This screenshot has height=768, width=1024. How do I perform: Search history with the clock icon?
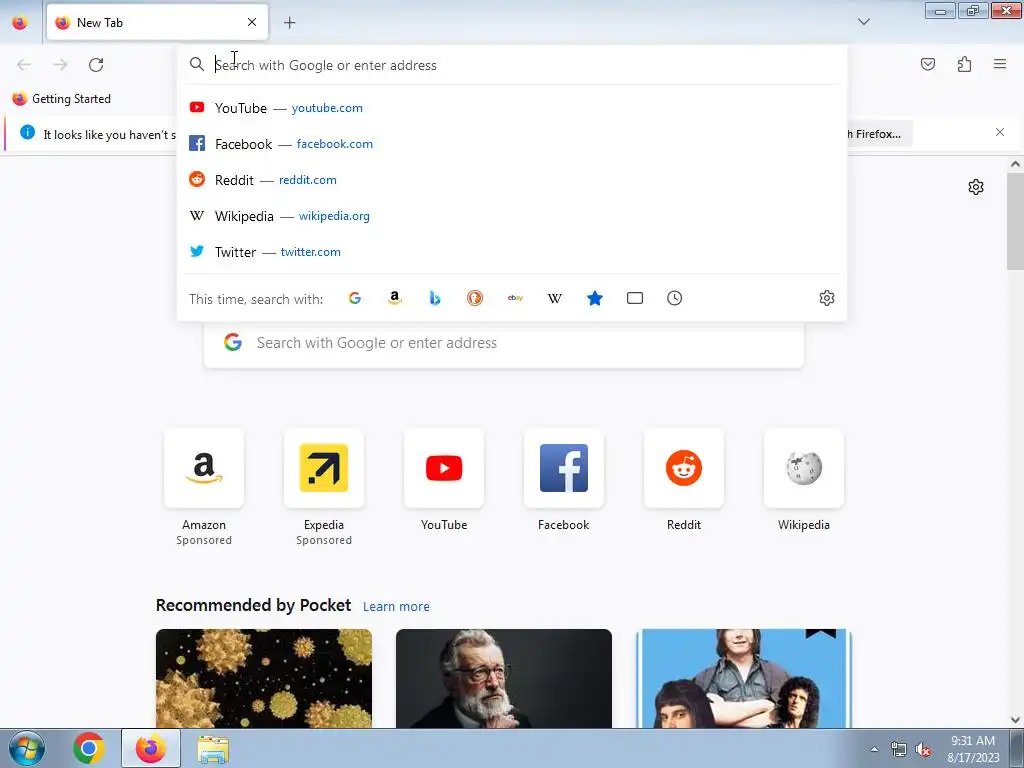click(x=675, y=298)
